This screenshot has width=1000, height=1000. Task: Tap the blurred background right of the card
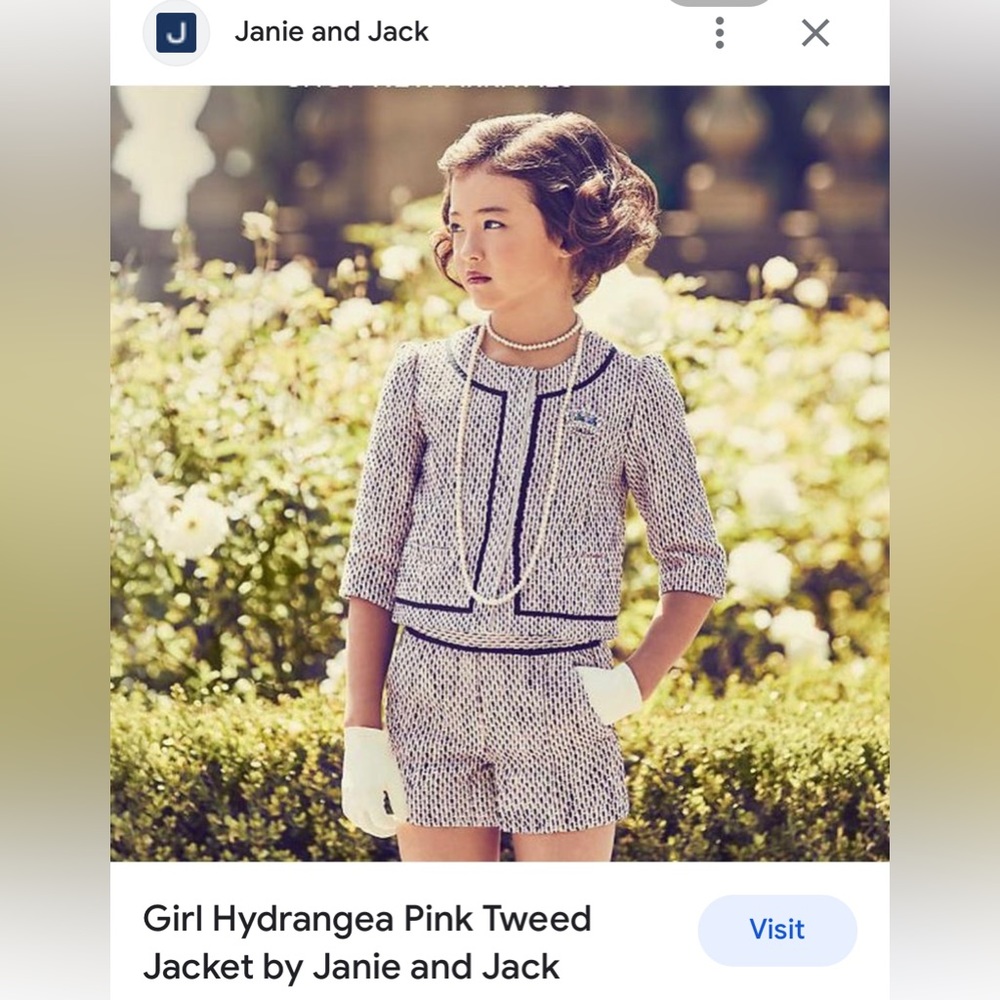click(x=945, y=500)
